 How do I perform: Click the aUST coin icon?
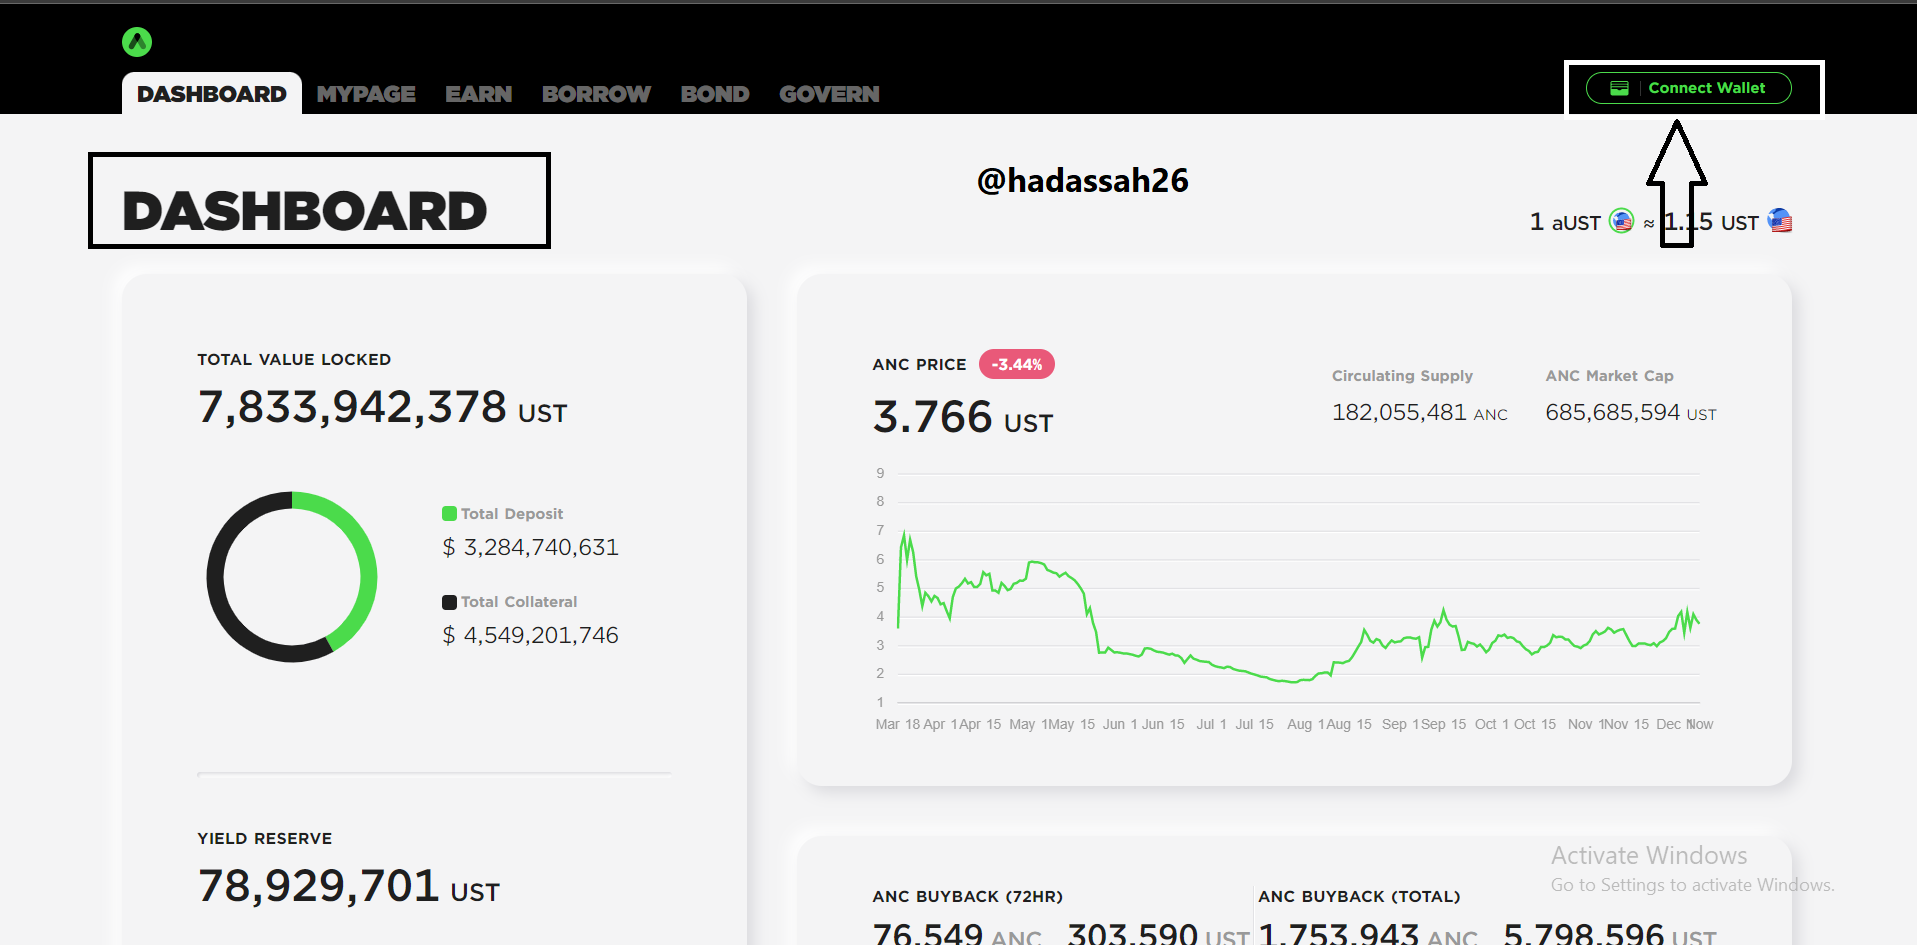coord(1621,221)
